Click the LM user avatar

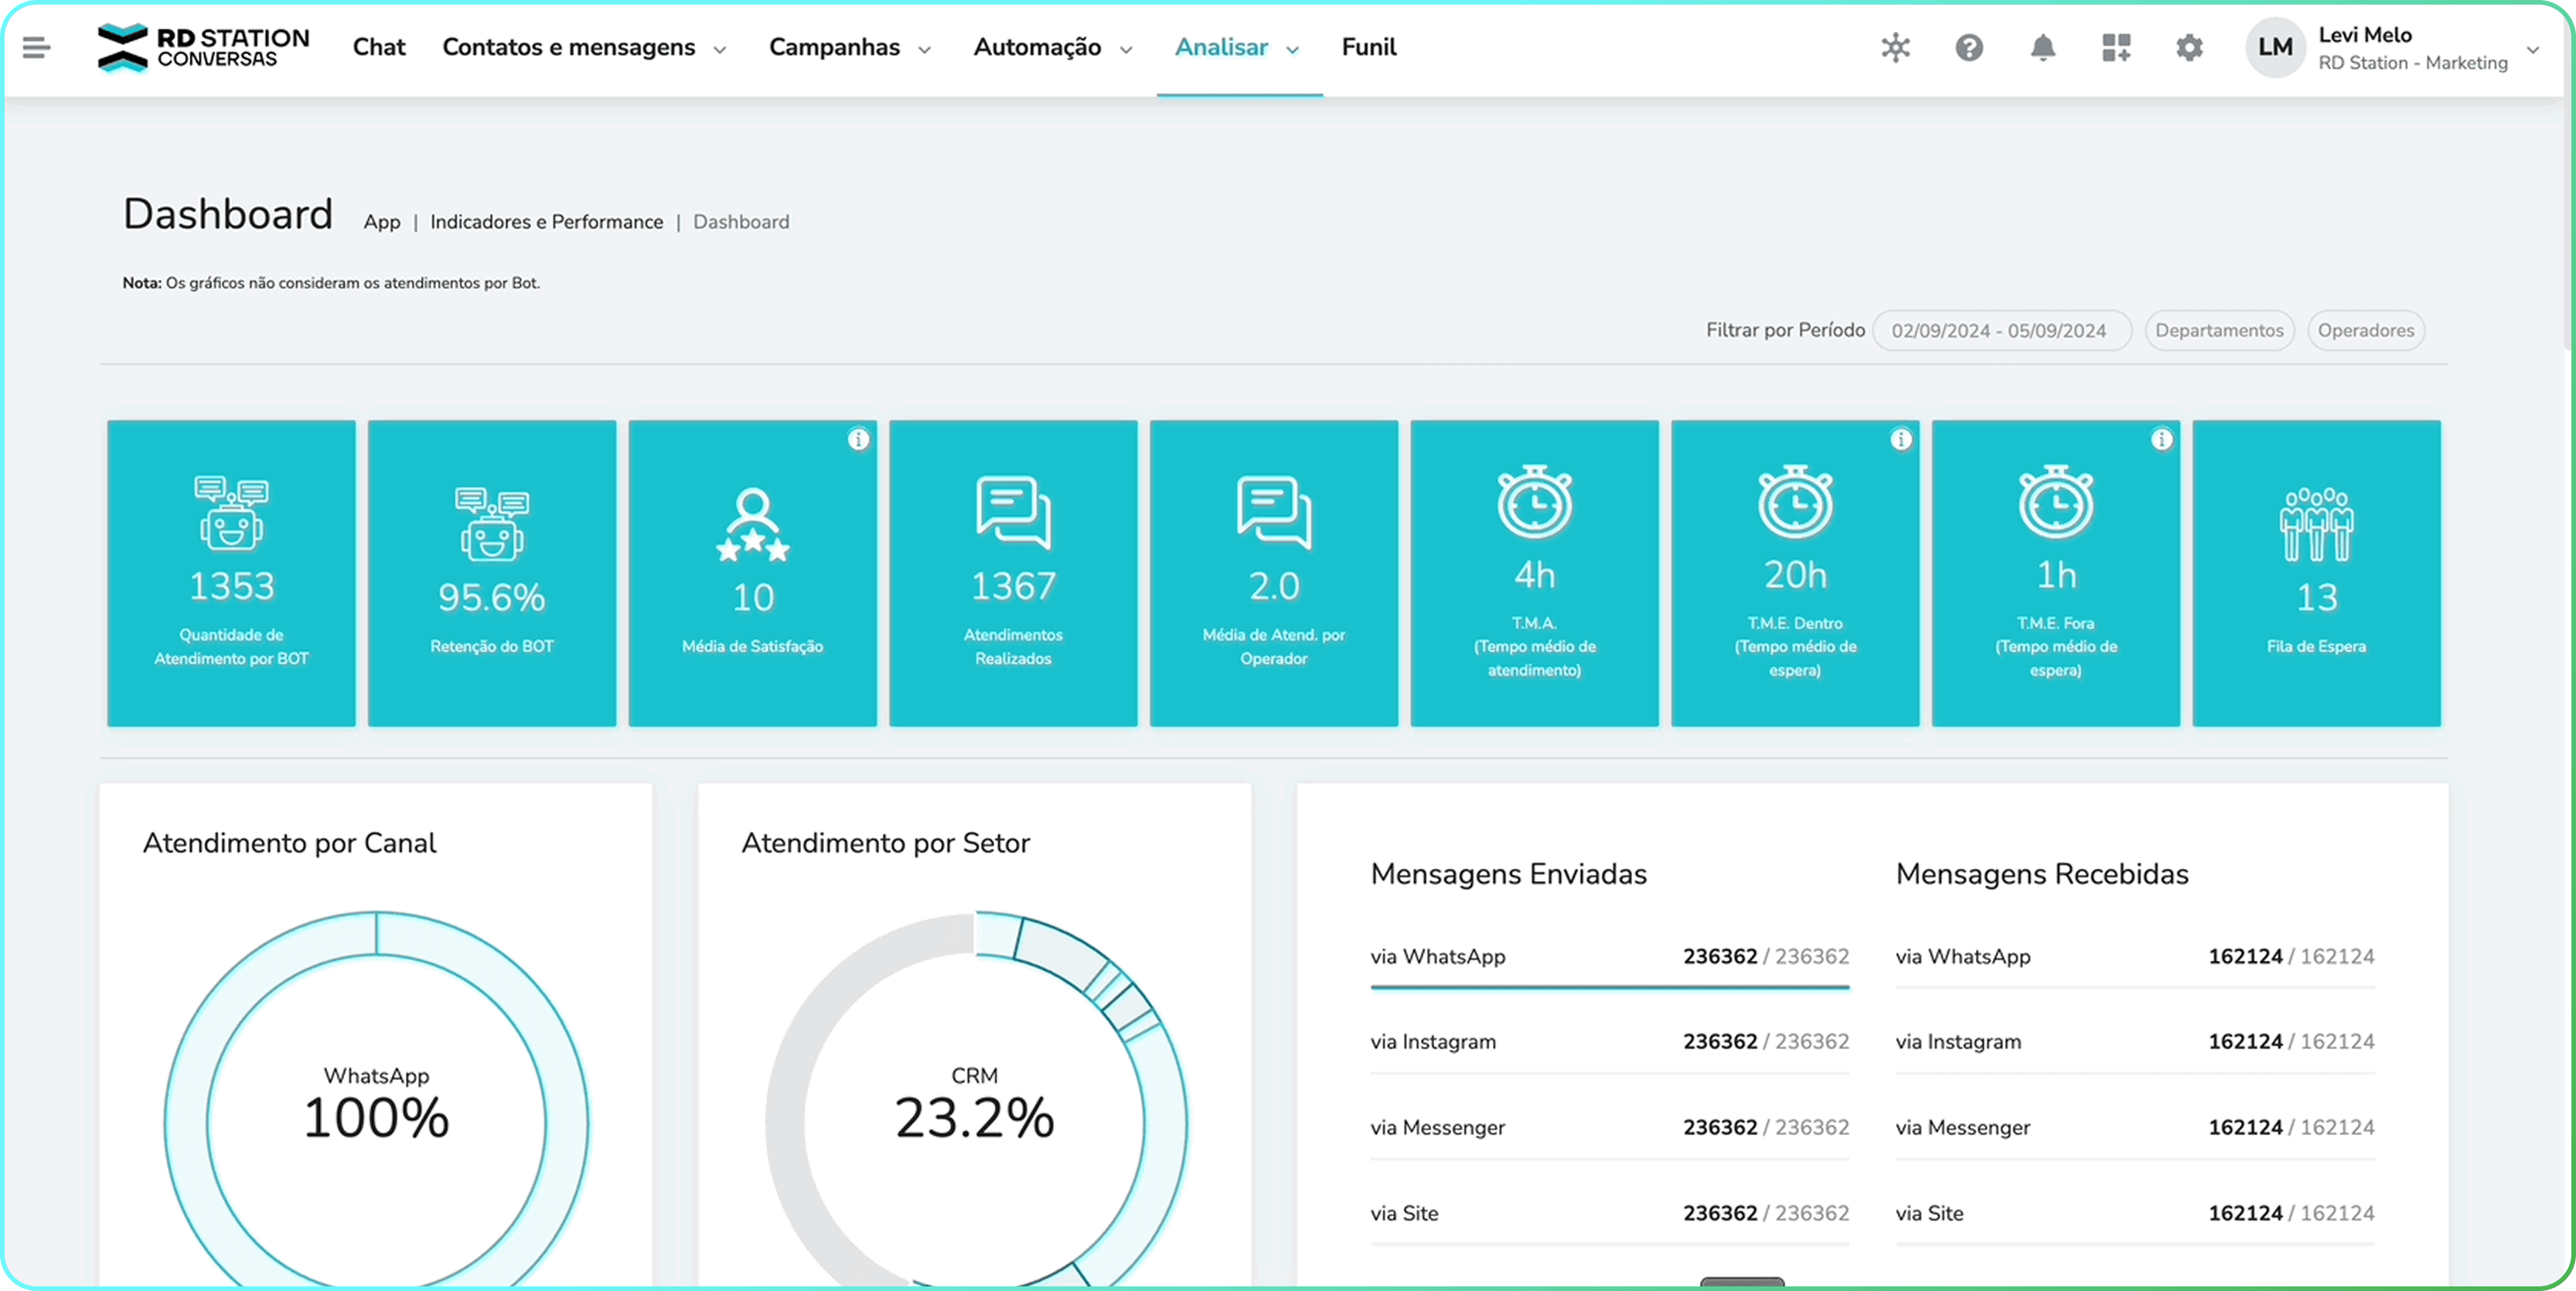tap(2275, 47)
